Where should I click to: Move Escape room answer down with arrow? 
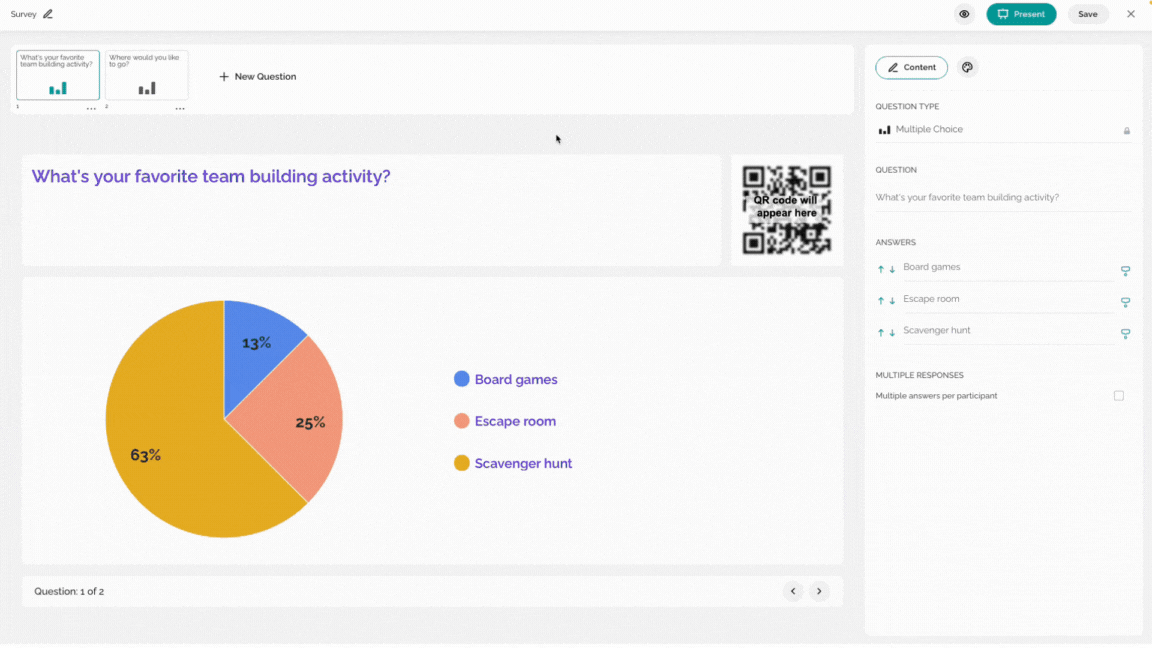pos(892,301)
